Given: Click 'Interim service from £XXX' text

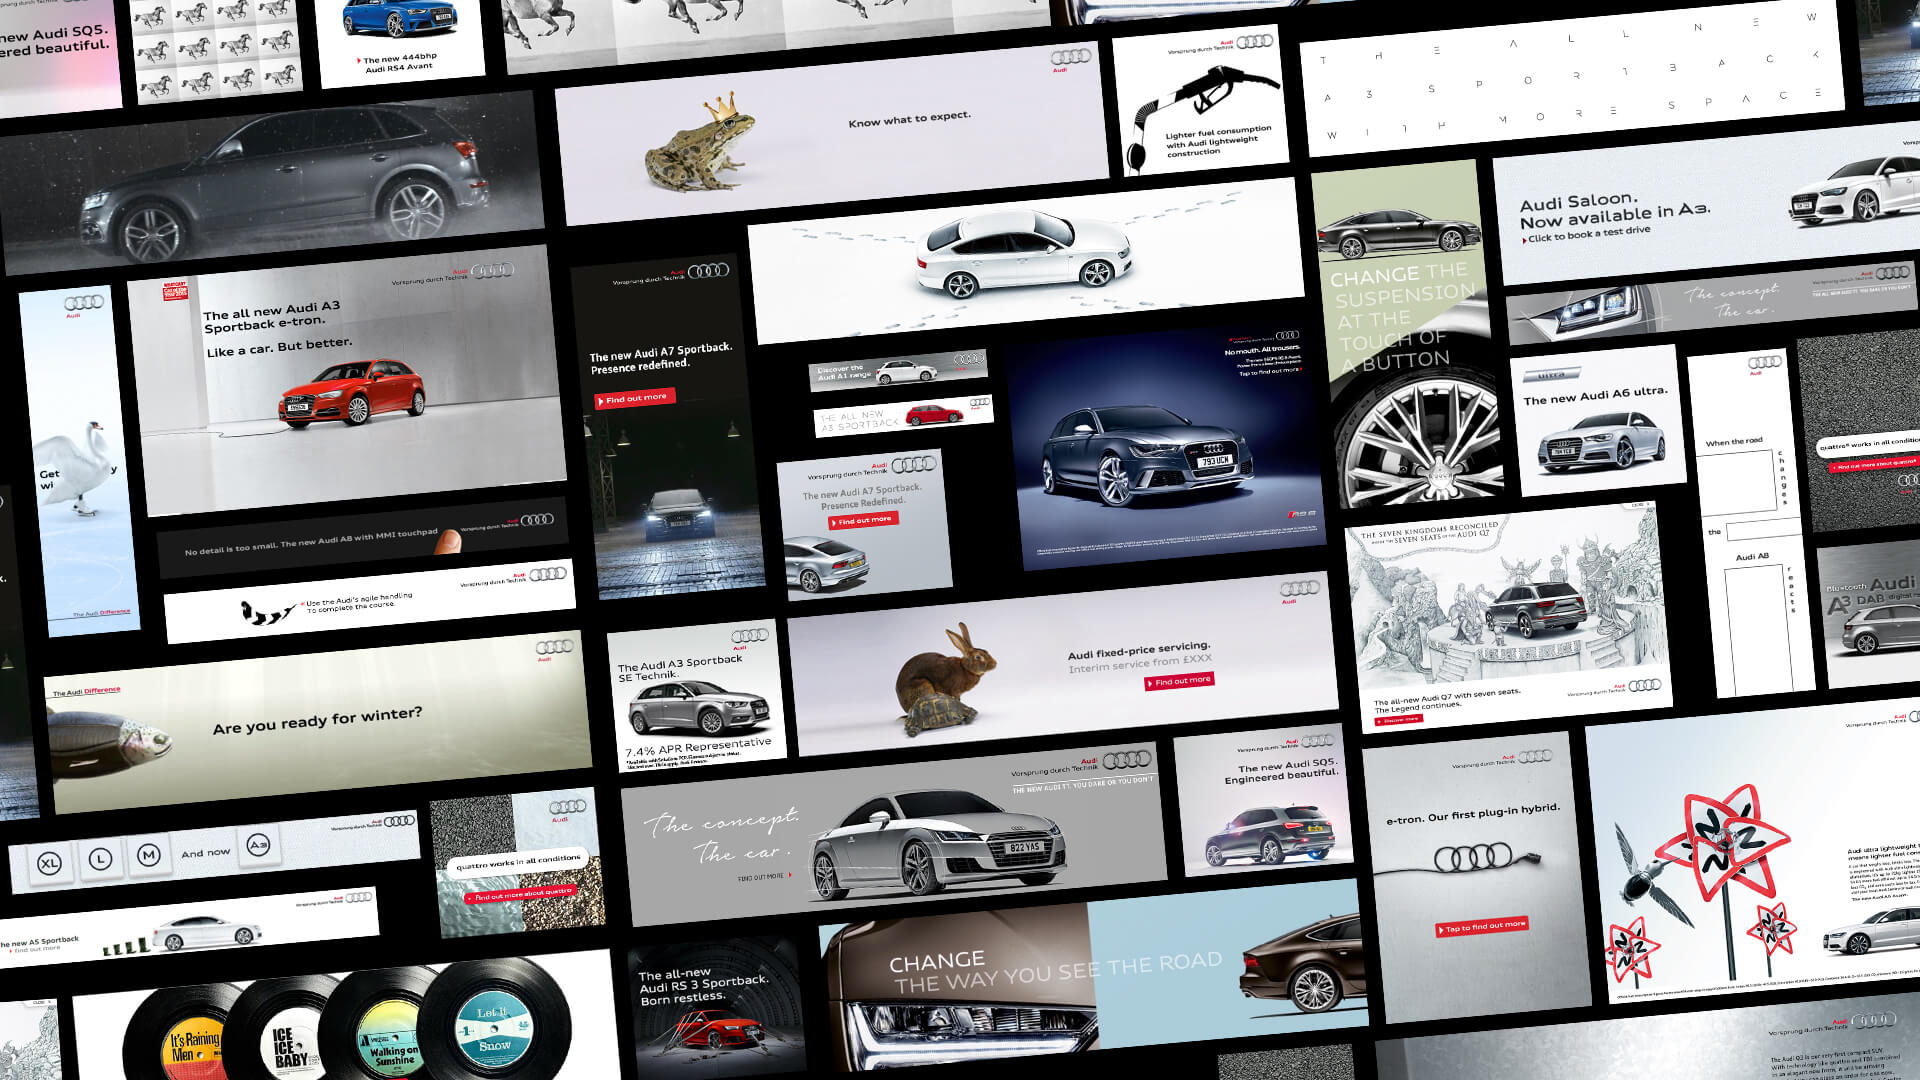Looking at the screenshot, I should 1140,664.
